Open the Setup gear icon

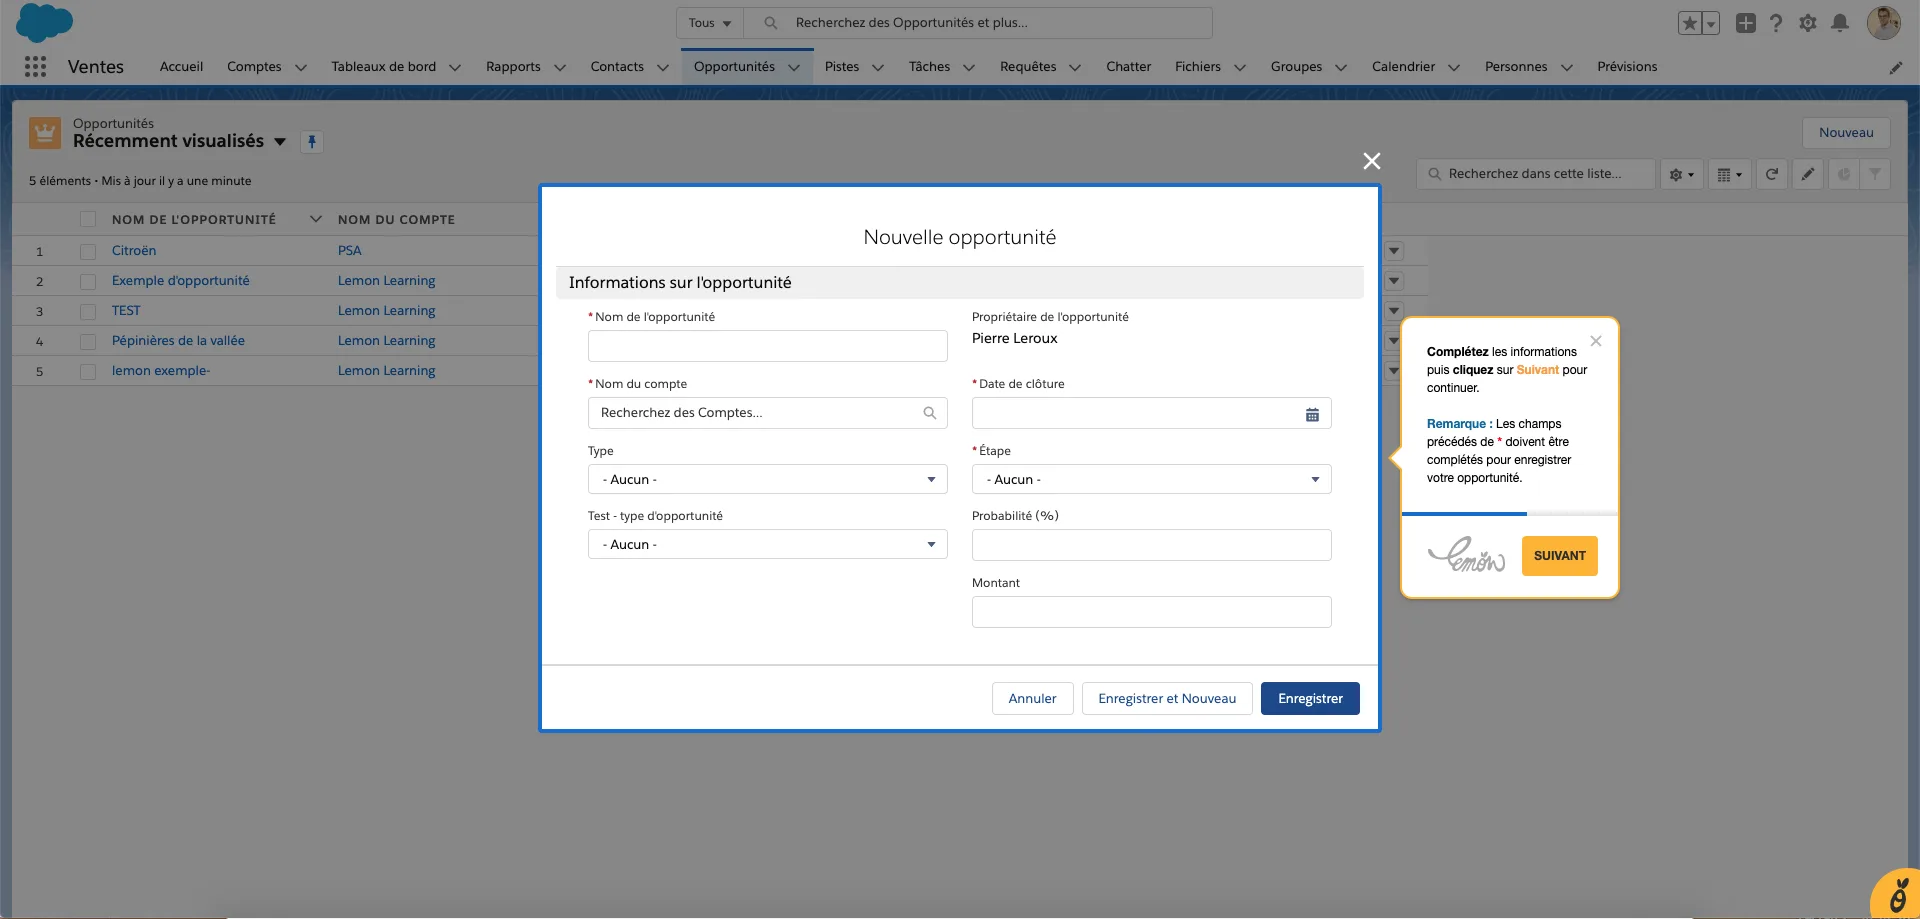click(x=1808, y=23)
